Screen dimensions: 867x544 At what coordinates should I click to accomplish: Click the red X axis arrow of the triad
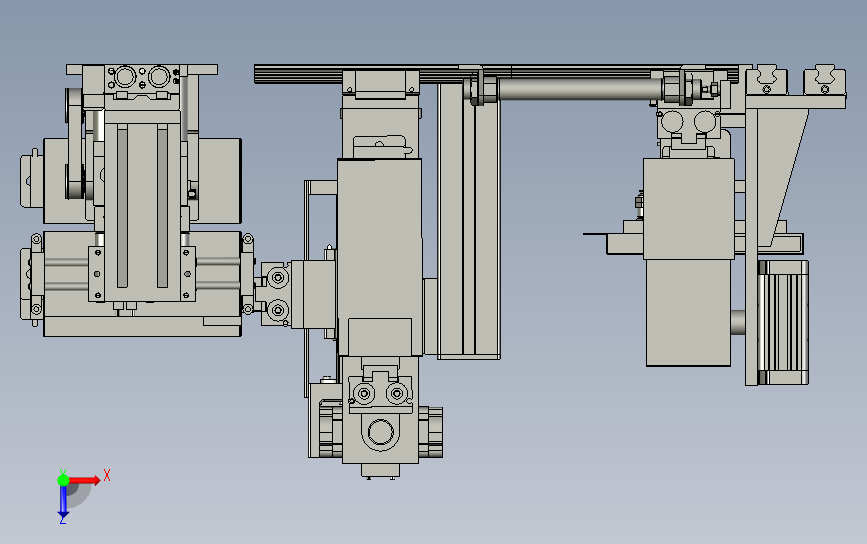[x=84, y=480]
